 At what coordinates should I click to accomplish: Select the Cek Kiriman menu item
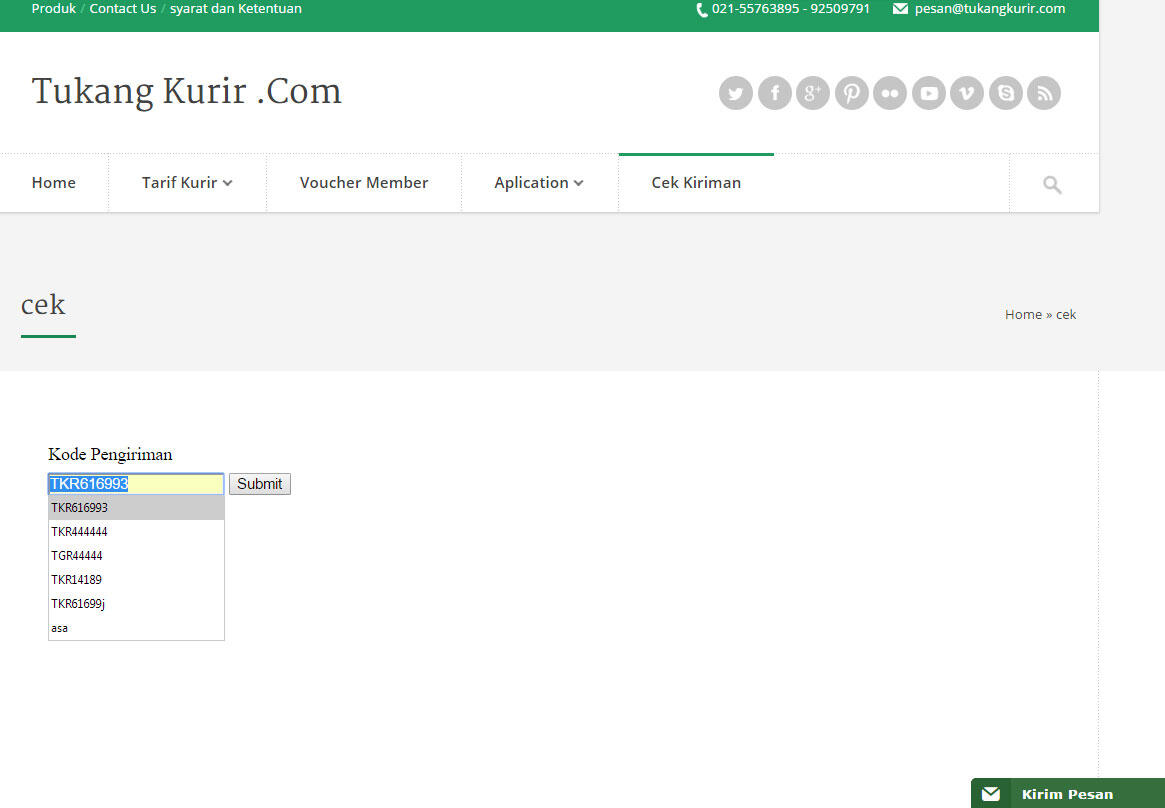tap(696, 183)
